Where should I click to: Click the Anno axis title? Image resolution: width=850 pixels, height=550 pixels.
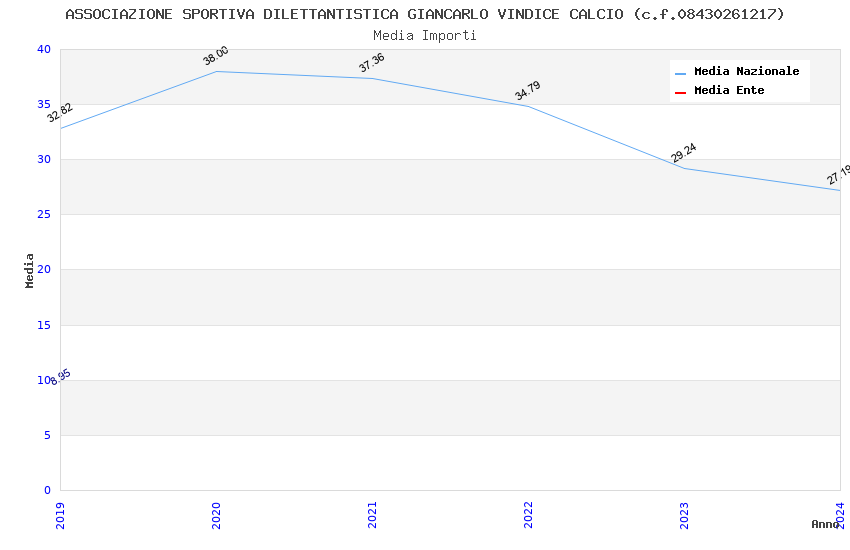[825, 524]
